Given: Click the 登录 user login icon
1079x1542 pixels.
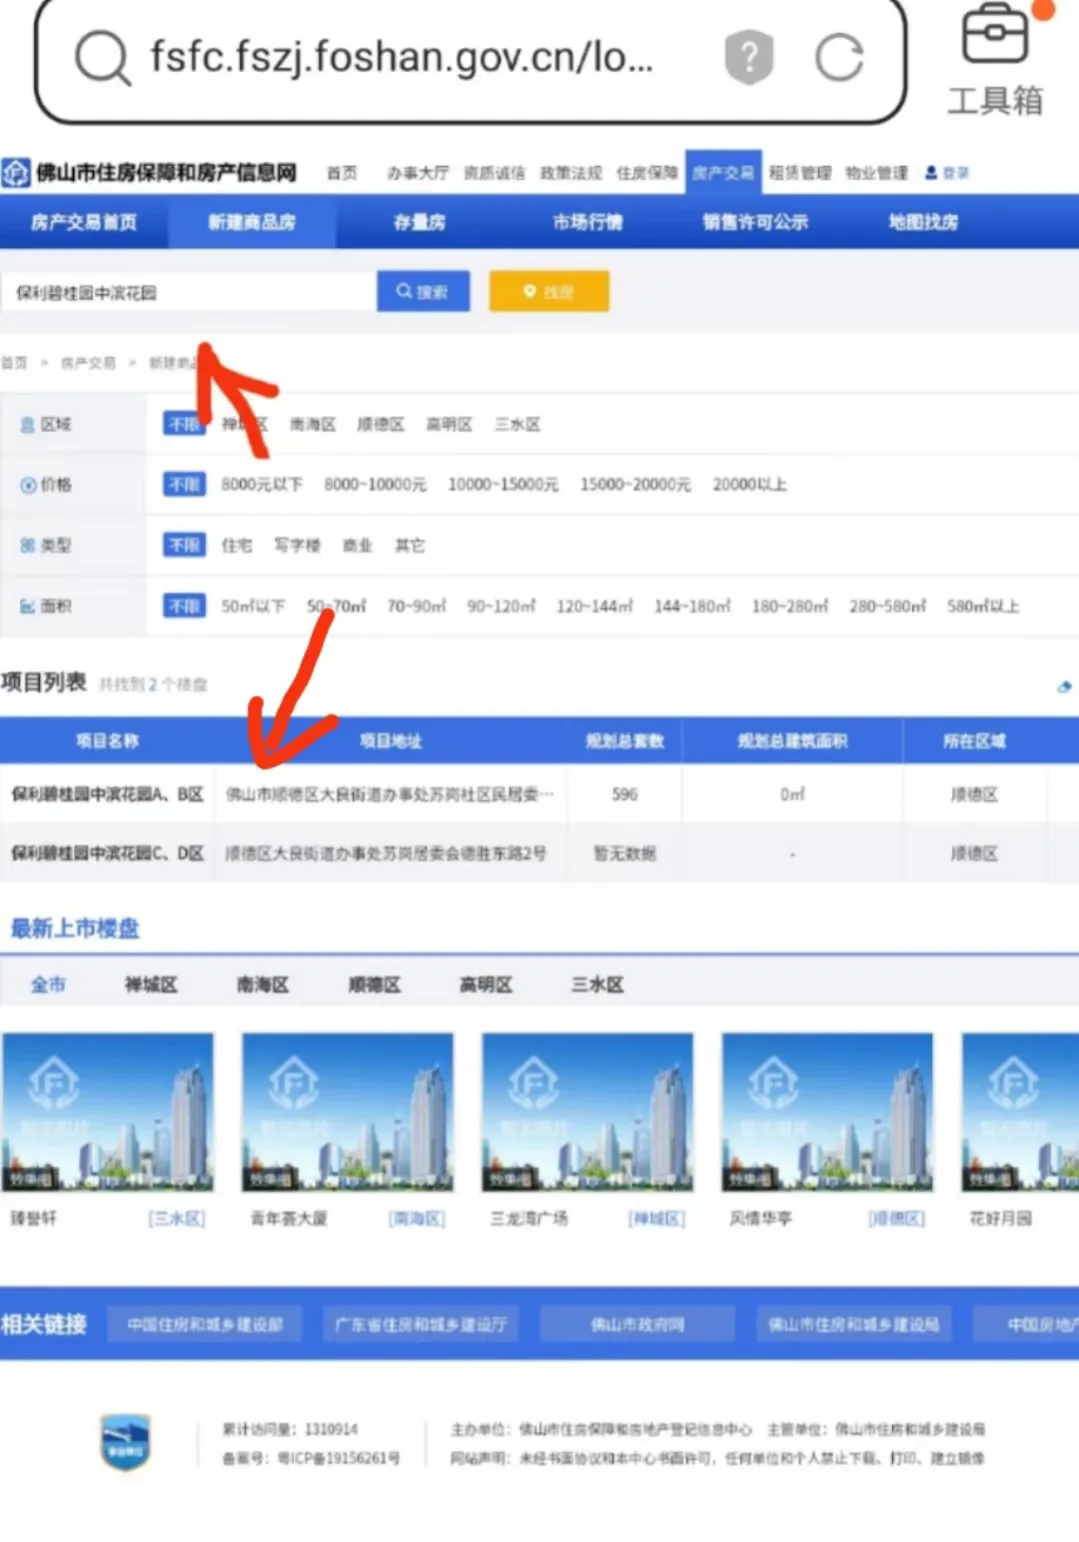Looking at the screenshot, I should pos(931,173).
